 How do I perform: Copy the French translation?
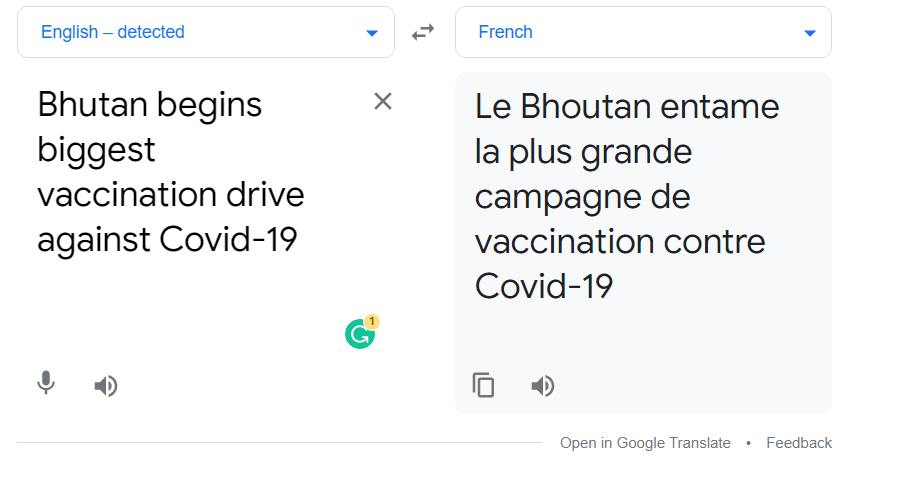[483, 385]
